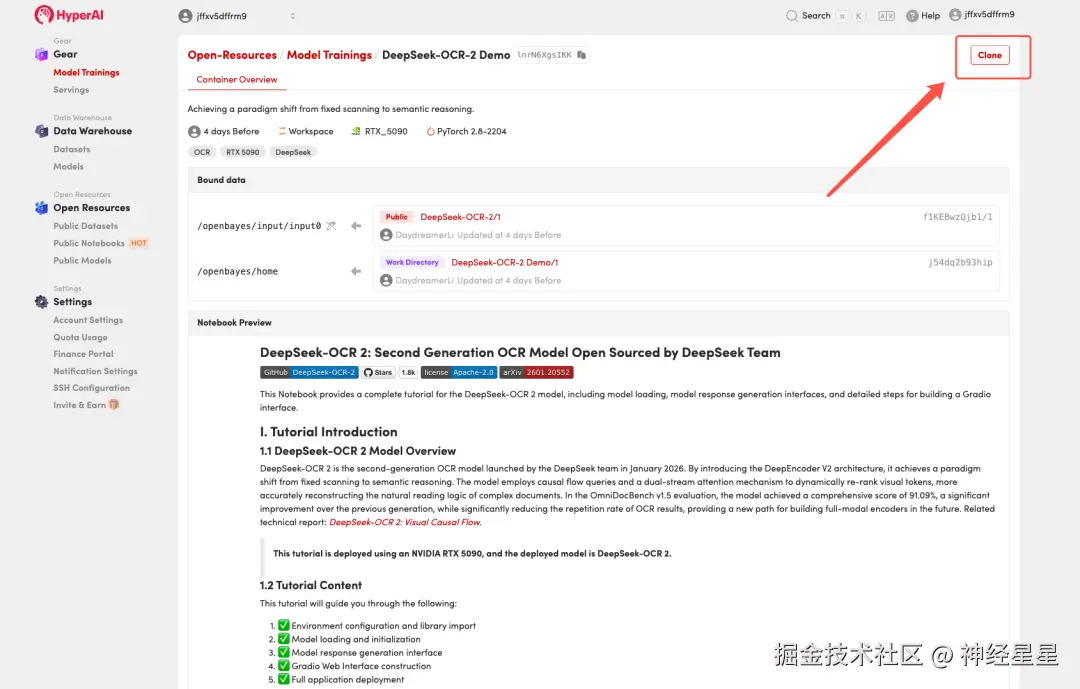Click the f1KEBwzQjb1/1 identifier text
Viewport: 1080px width, 689px height.
click(957, 217)
